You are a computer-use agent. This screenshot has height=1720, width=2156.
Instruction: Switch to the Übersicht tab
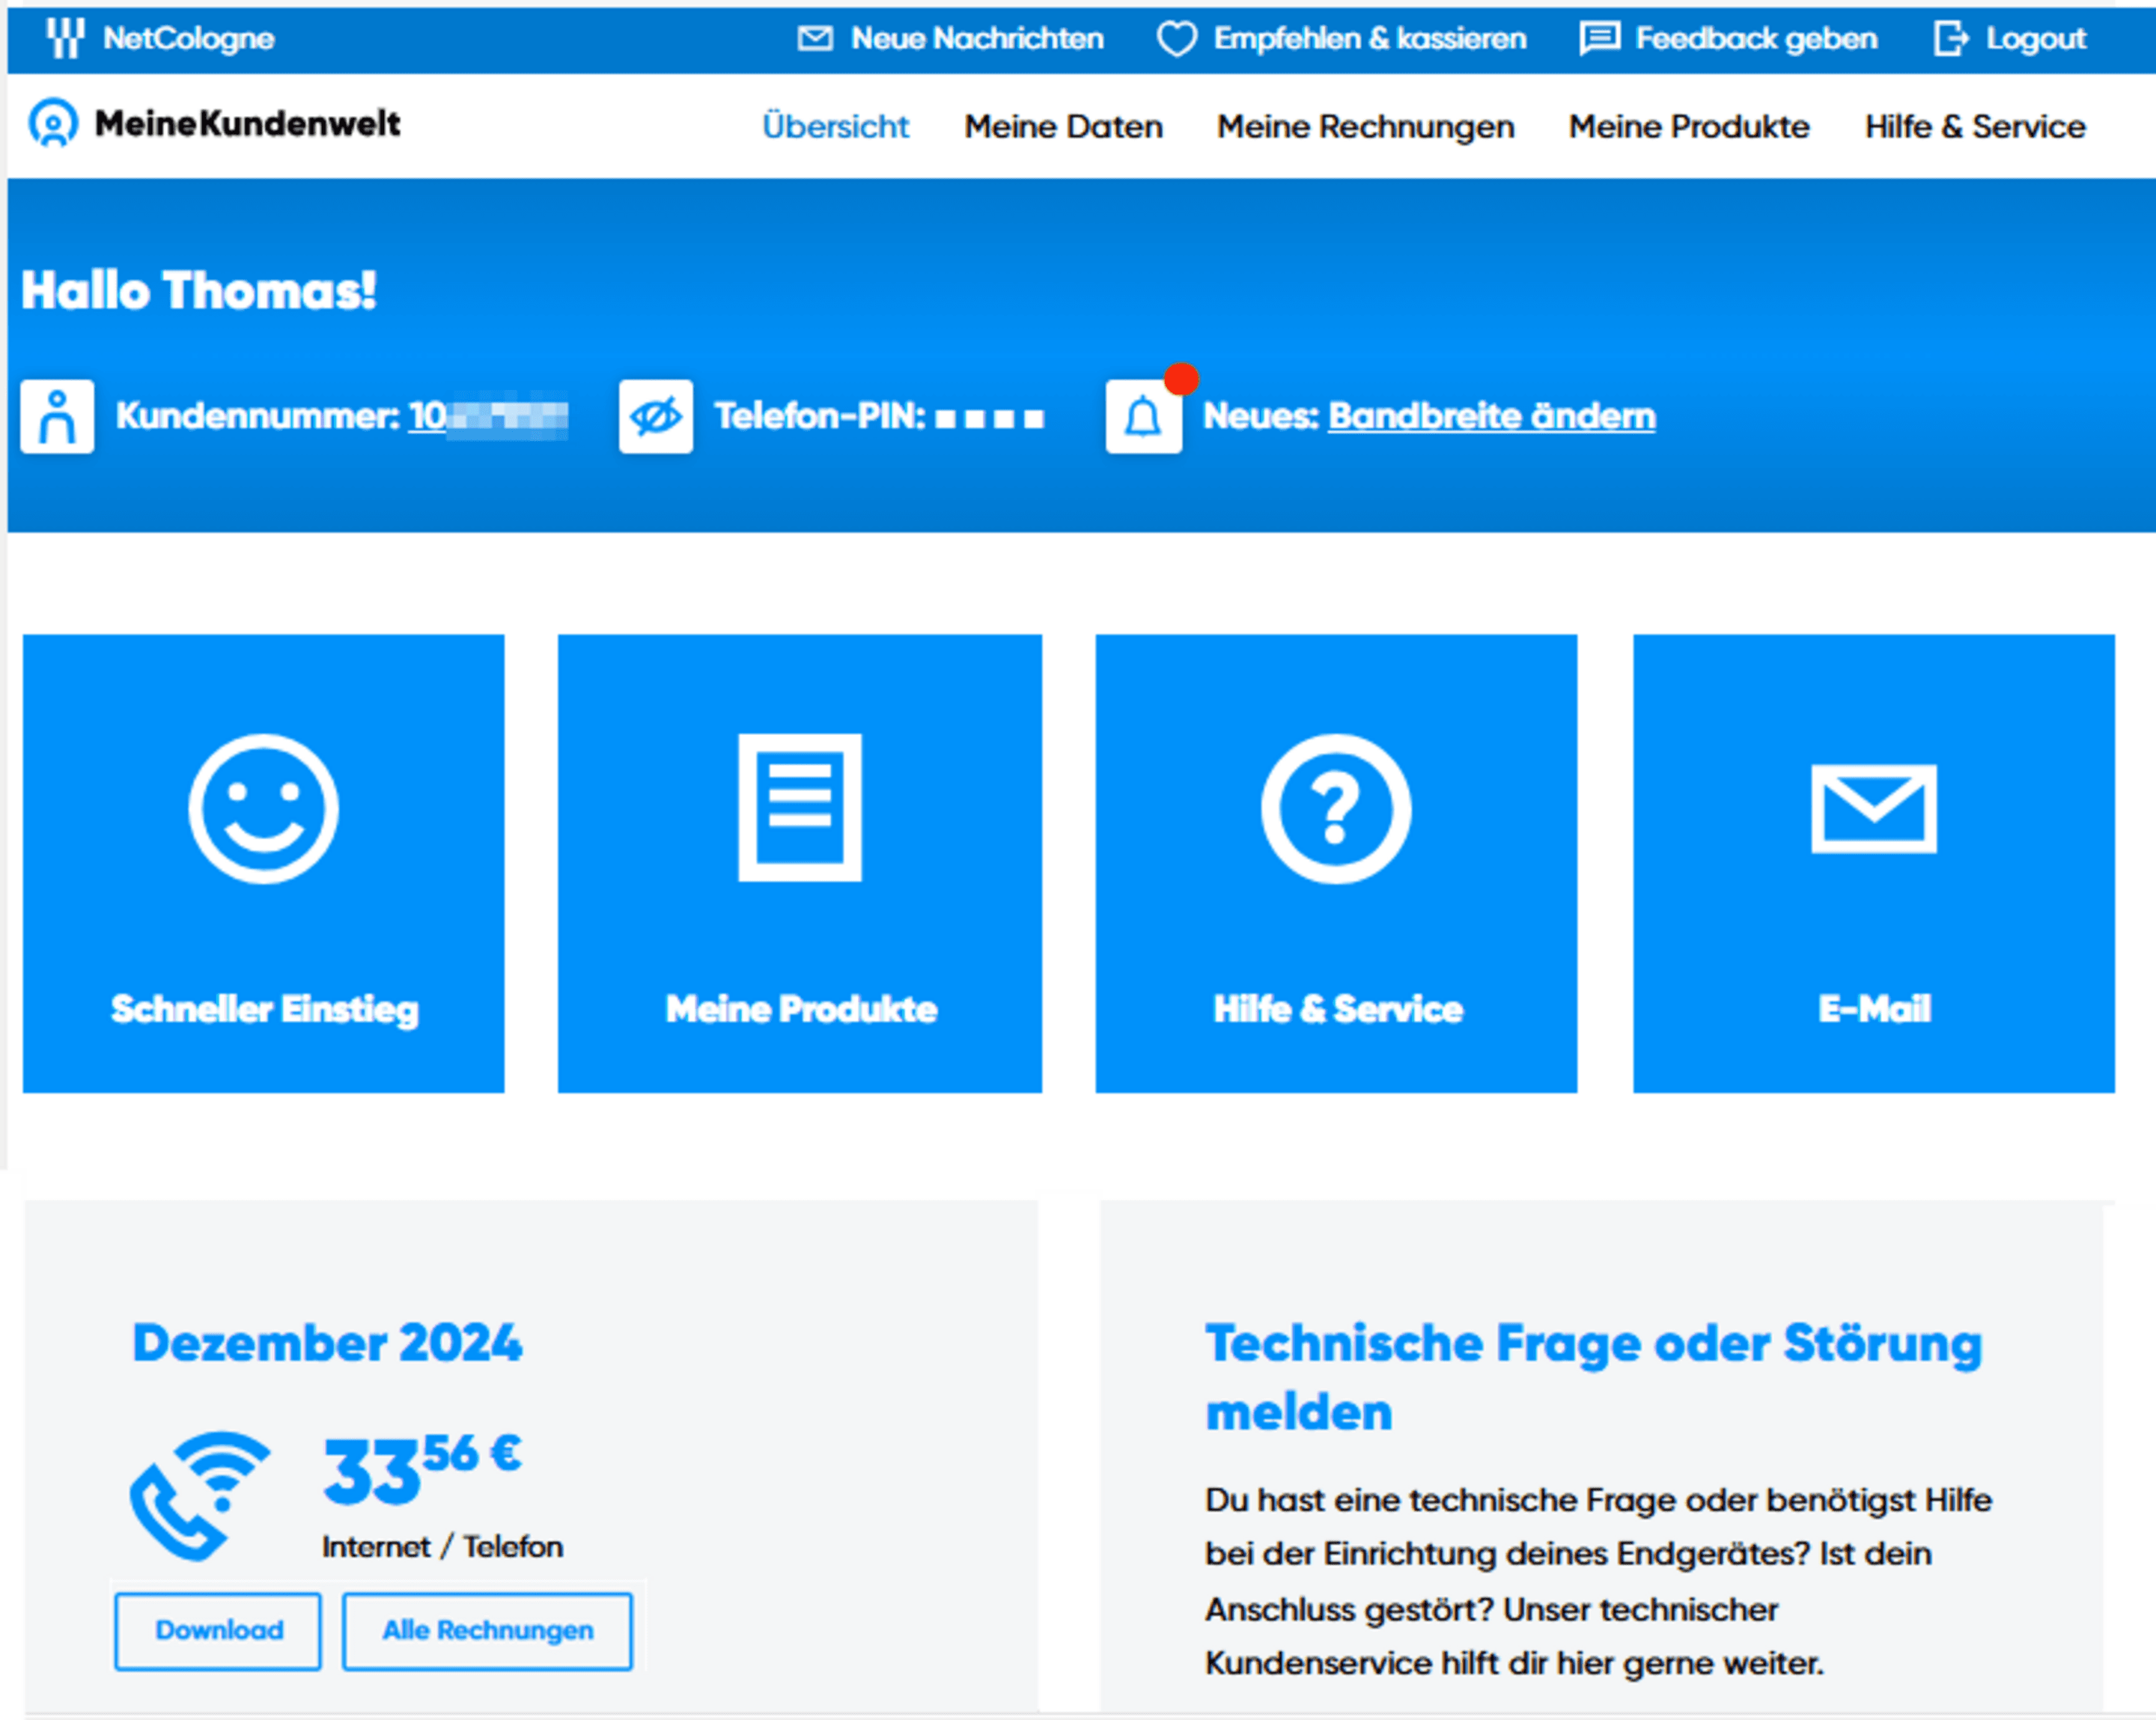tap(835, 126)
